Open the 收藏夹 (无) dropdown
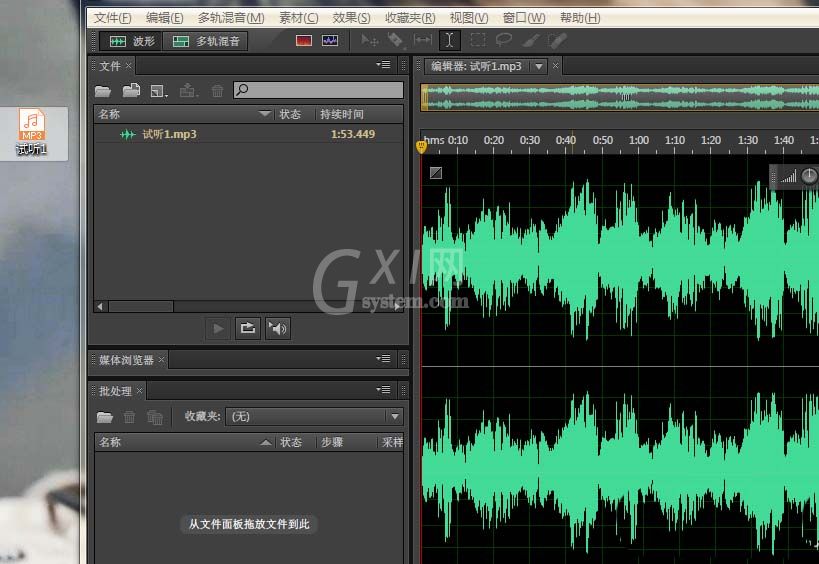 tap(314, 416)
